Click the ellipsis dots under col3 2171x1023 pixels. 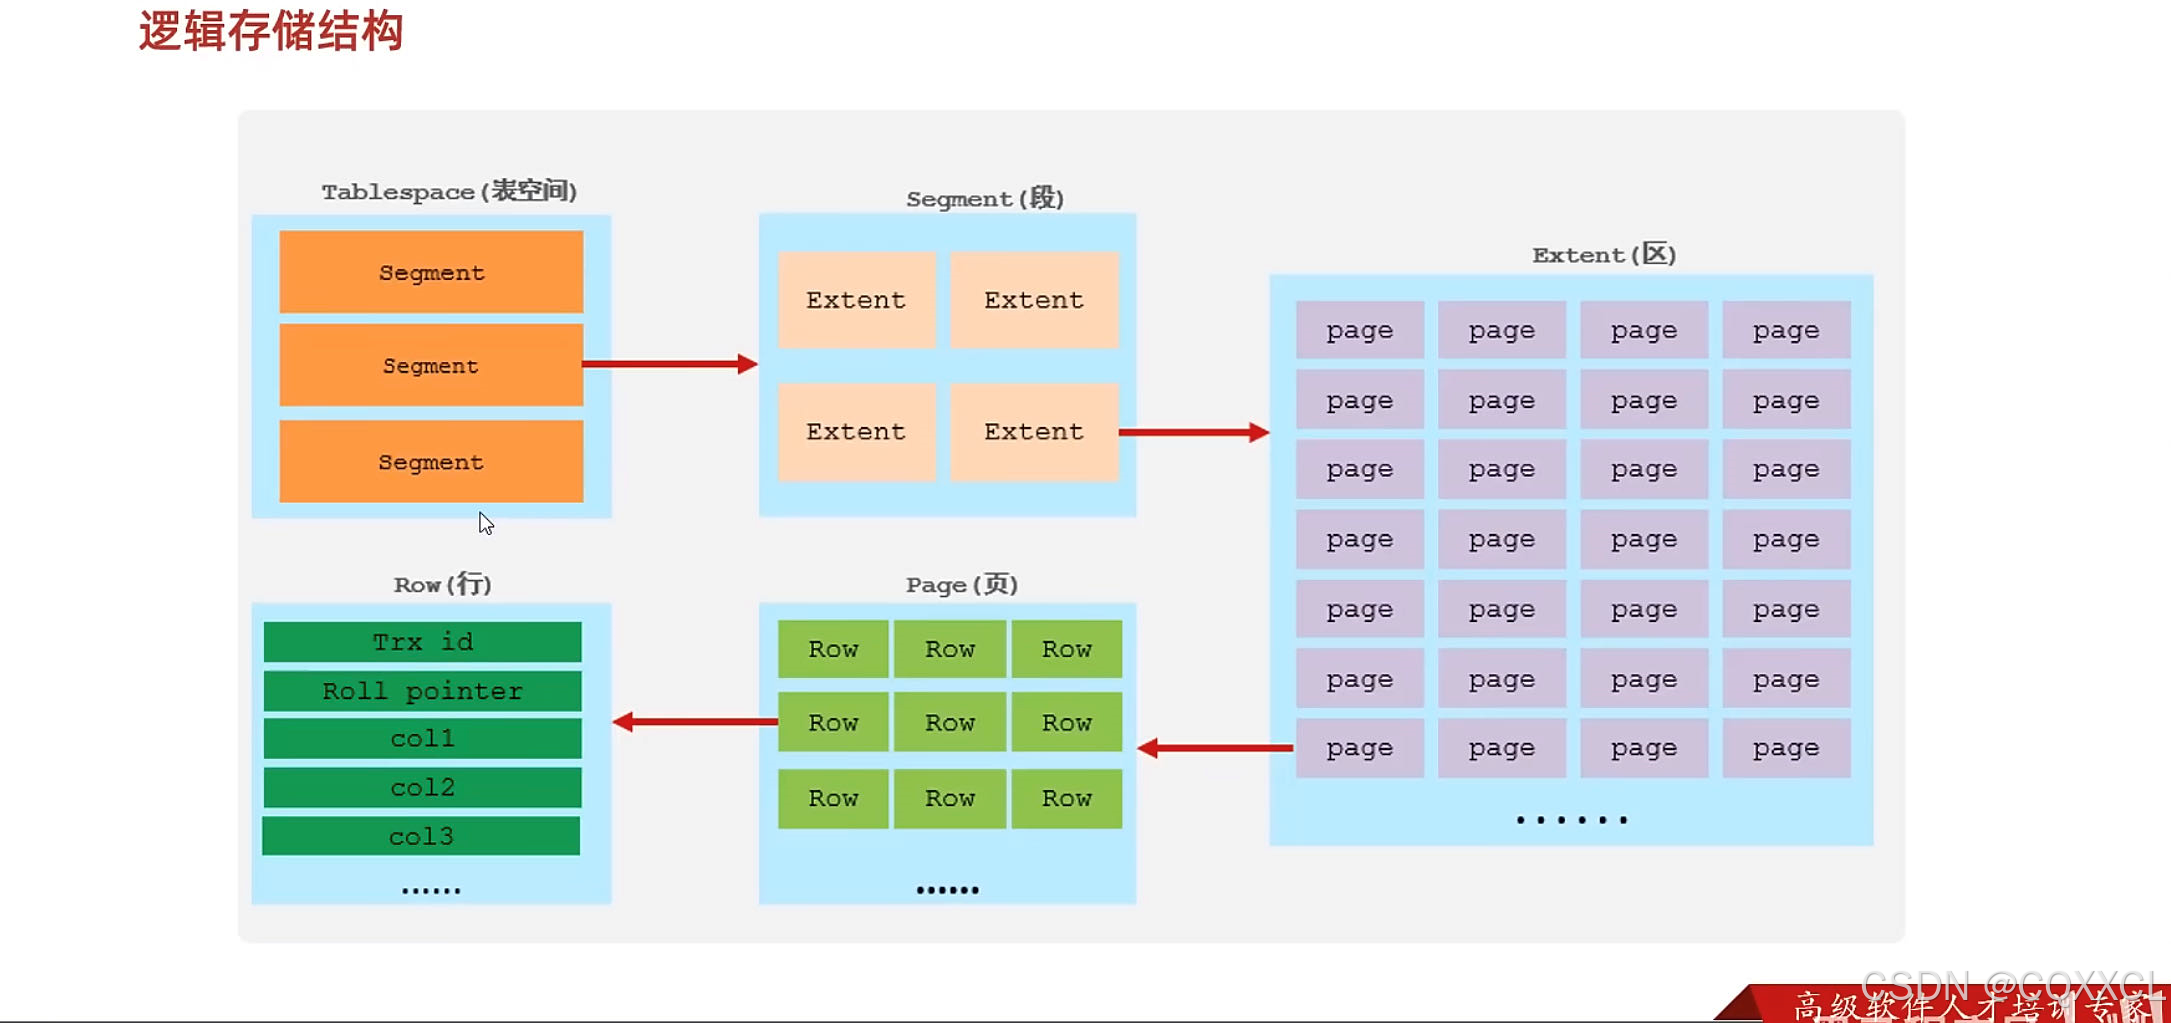[x=431, y=890]
